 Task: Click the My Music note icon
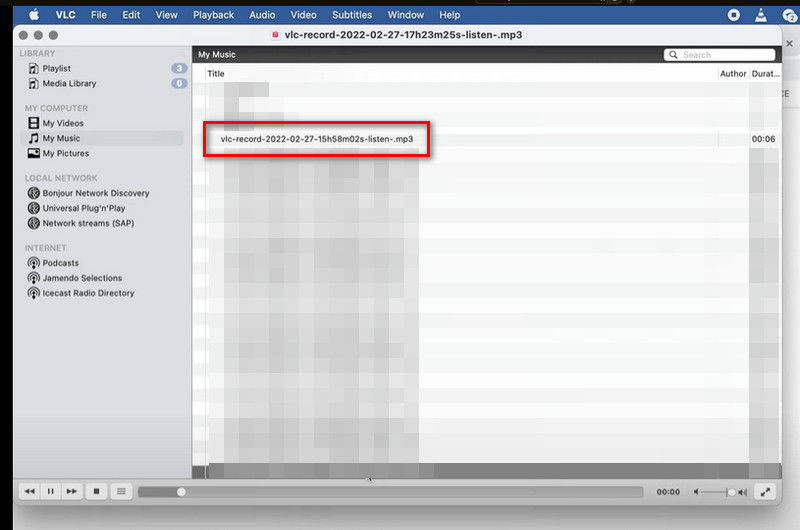[34, 138]
